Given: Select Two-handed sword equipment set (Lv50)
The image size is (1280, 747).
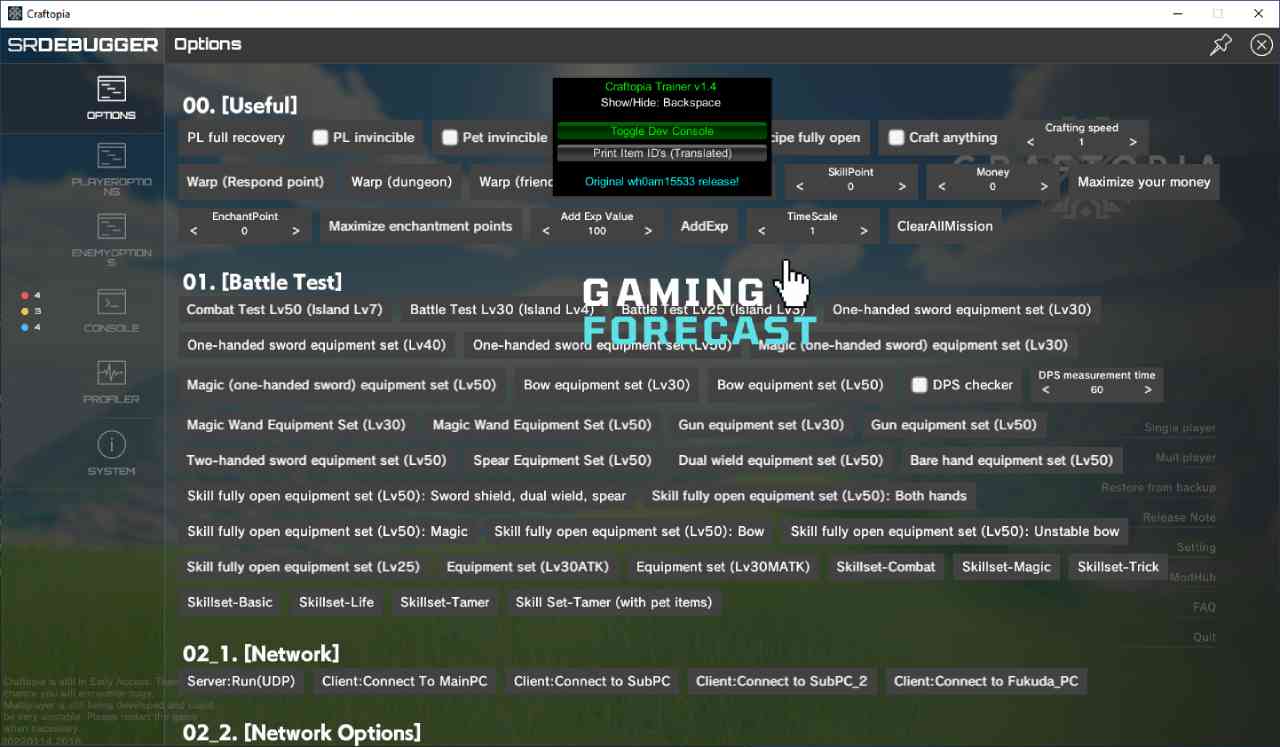Looking at the screenshot, I should (317, 461).
